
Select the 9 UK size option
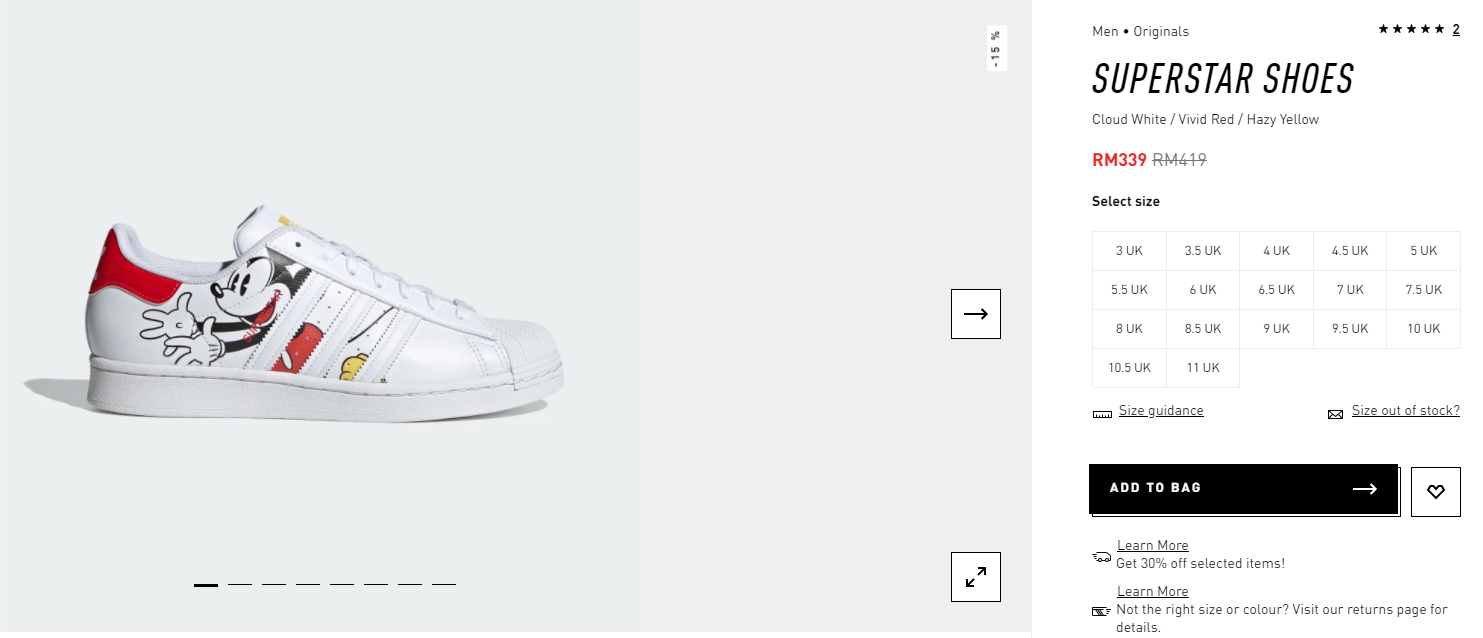click(1276, 329)
